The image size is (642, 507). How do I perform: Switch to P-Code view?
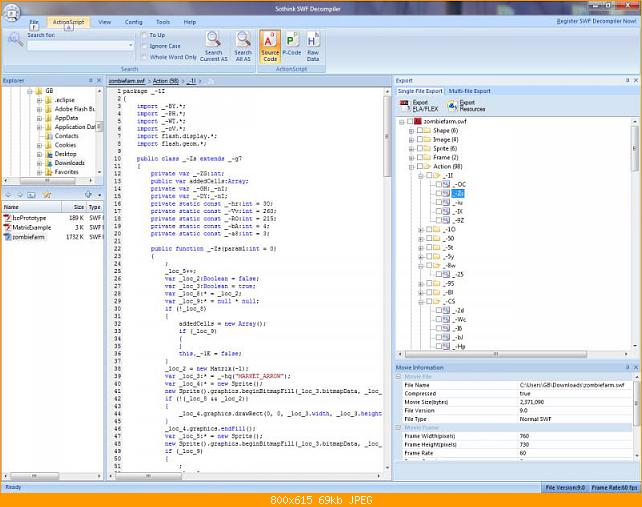pyautogui.click(x=292, y=44)
